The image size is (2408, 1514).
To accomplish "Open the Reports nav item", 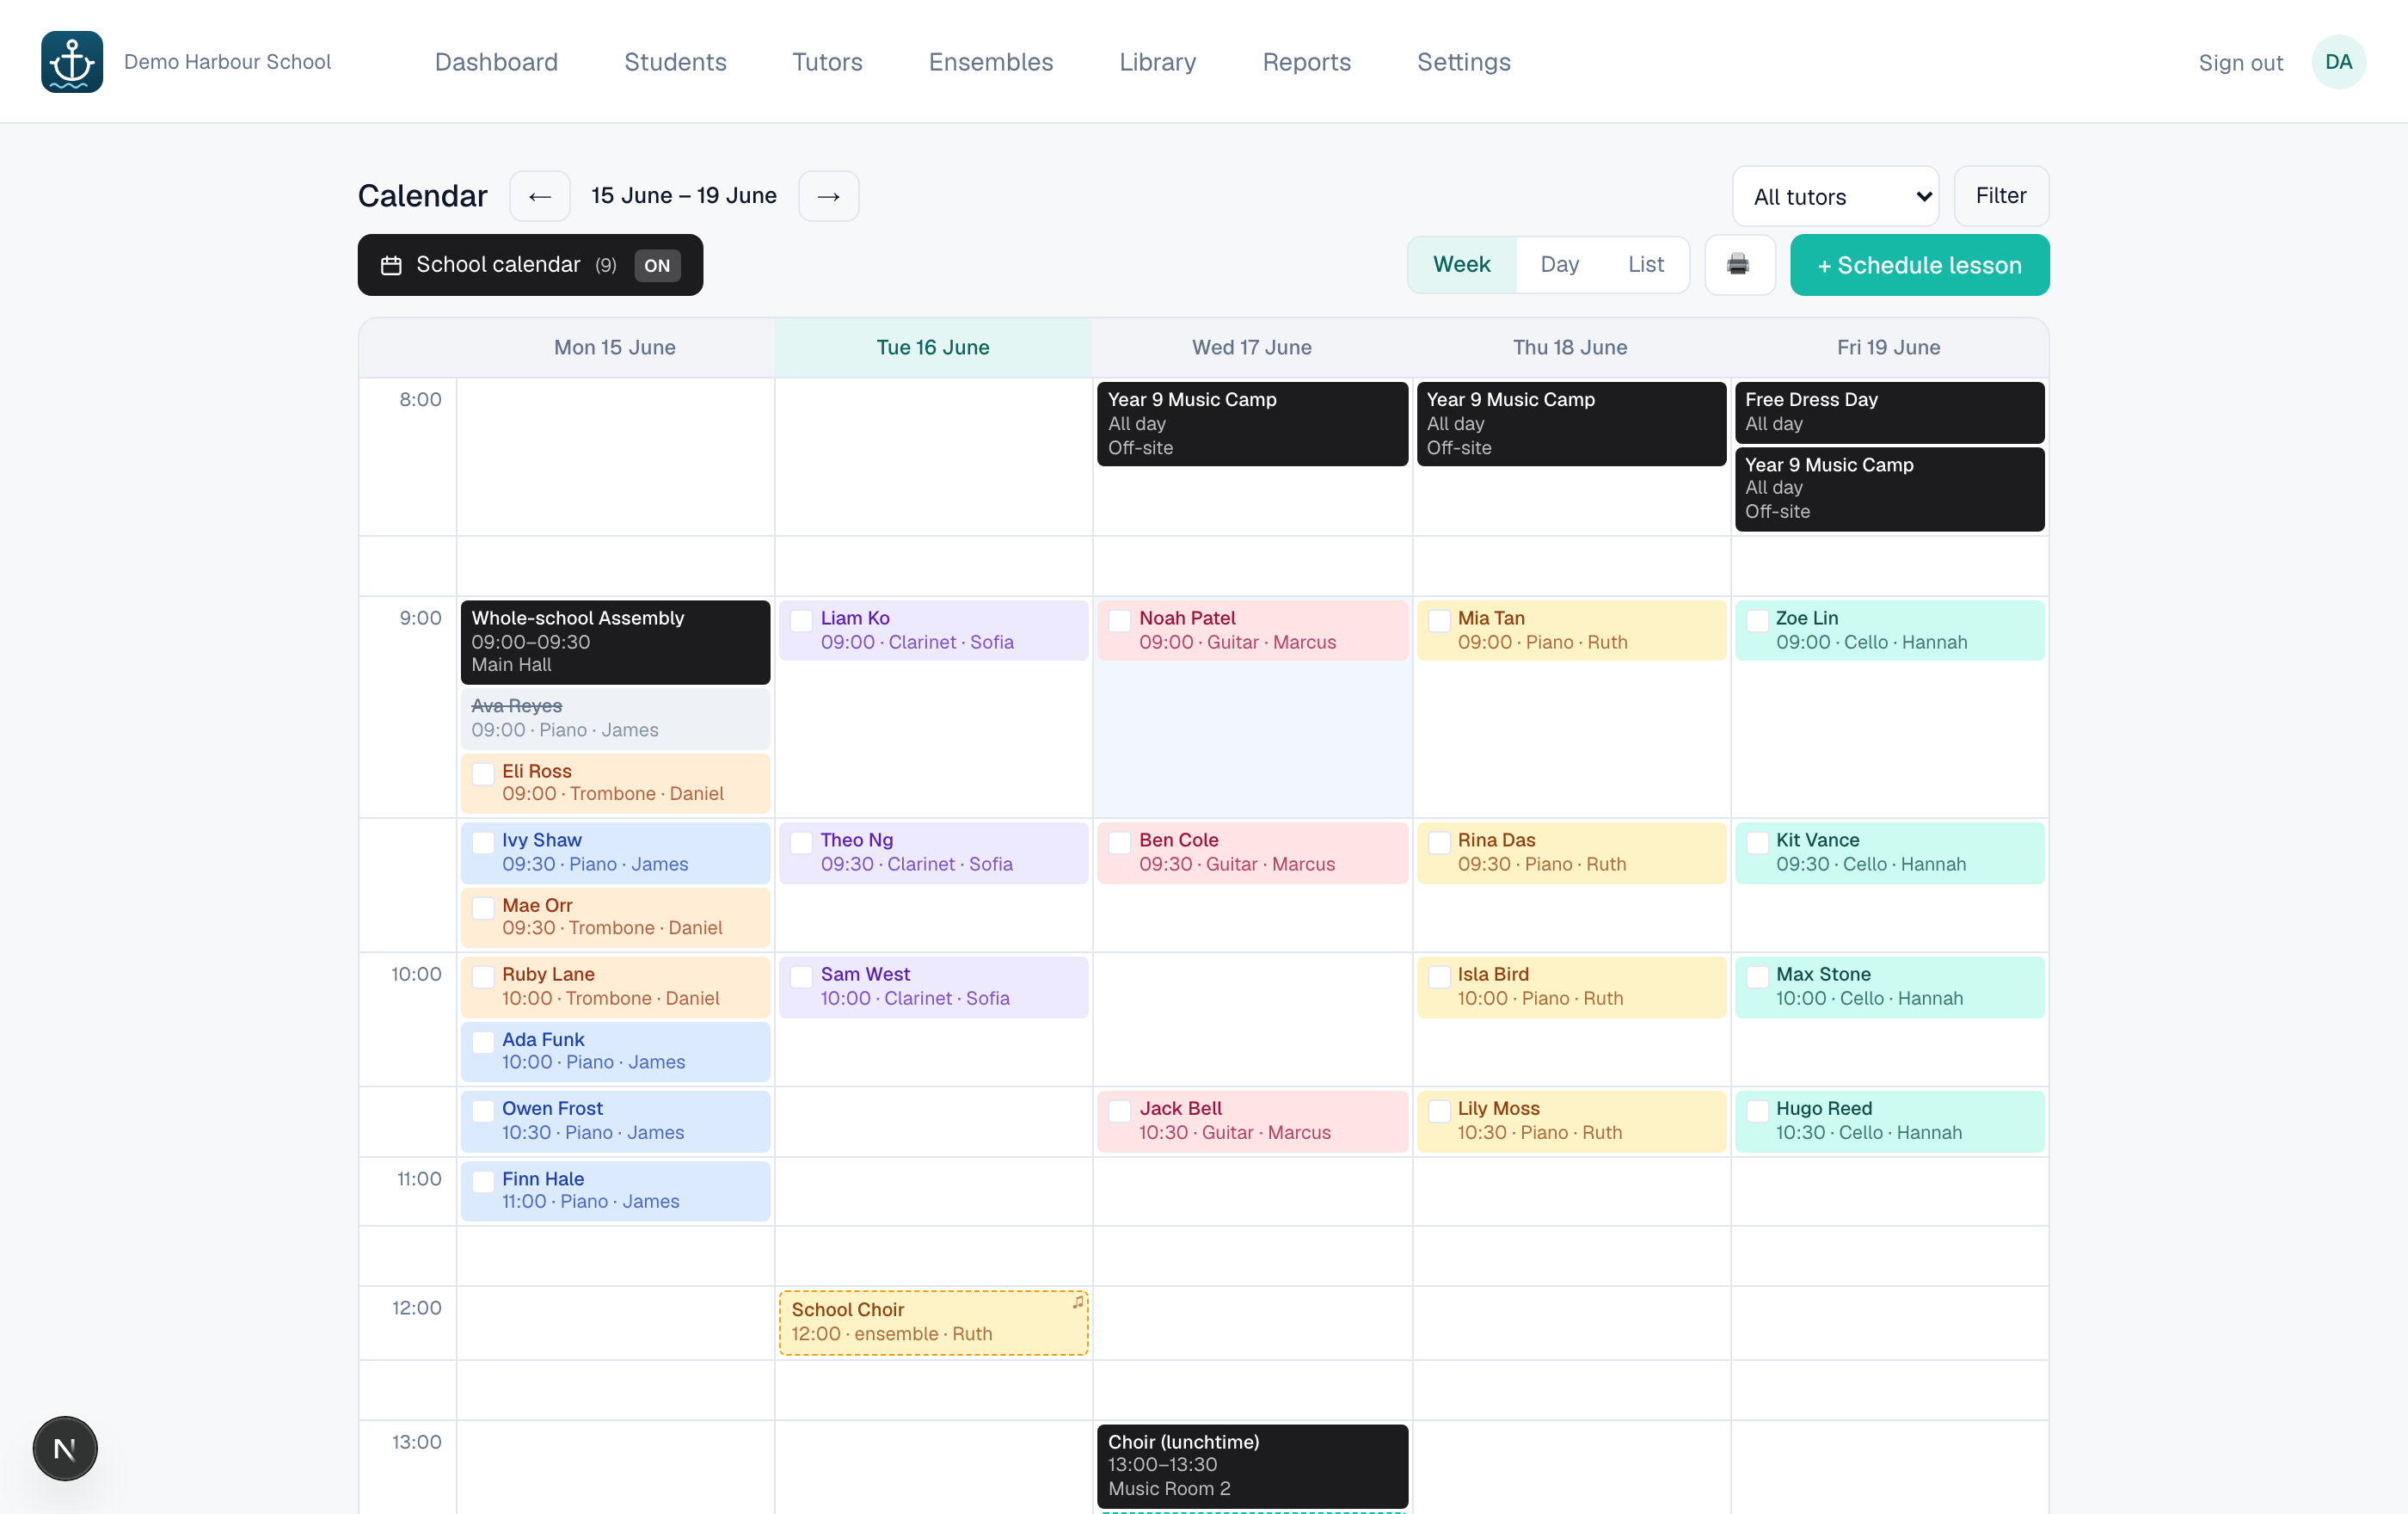I will [1306, 62].
